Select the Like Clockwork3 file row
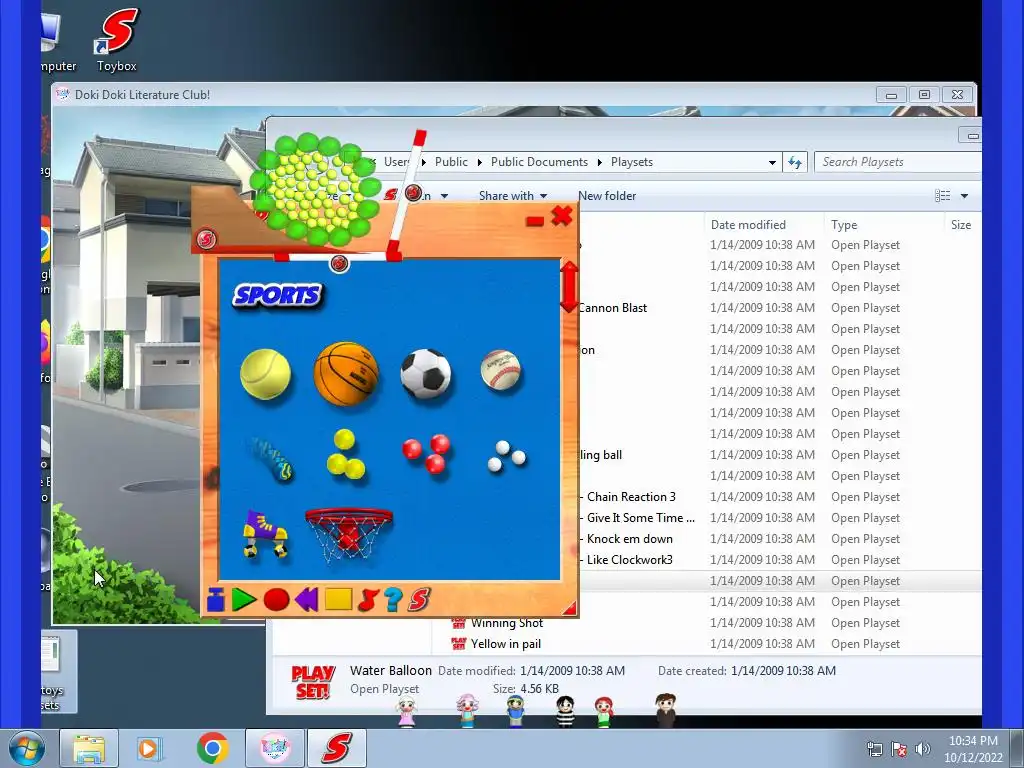The width and height of the screenshot is (1024, 768). pyautogui.click(x=630, y=560)
